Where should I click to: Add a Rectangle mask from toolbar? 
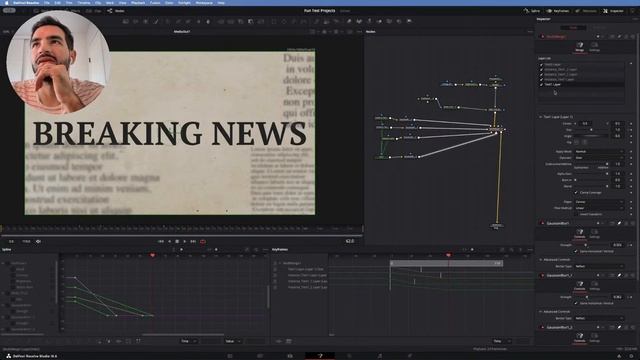pyautogui.click(x=273, y=21)
